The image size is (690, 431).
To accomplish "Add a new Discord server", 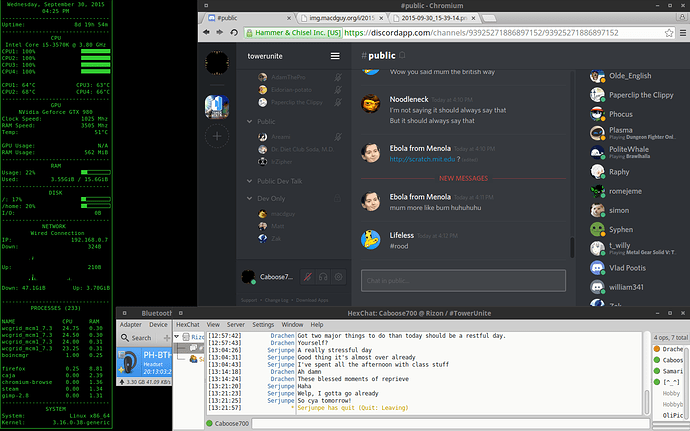I will pos(217,136).
